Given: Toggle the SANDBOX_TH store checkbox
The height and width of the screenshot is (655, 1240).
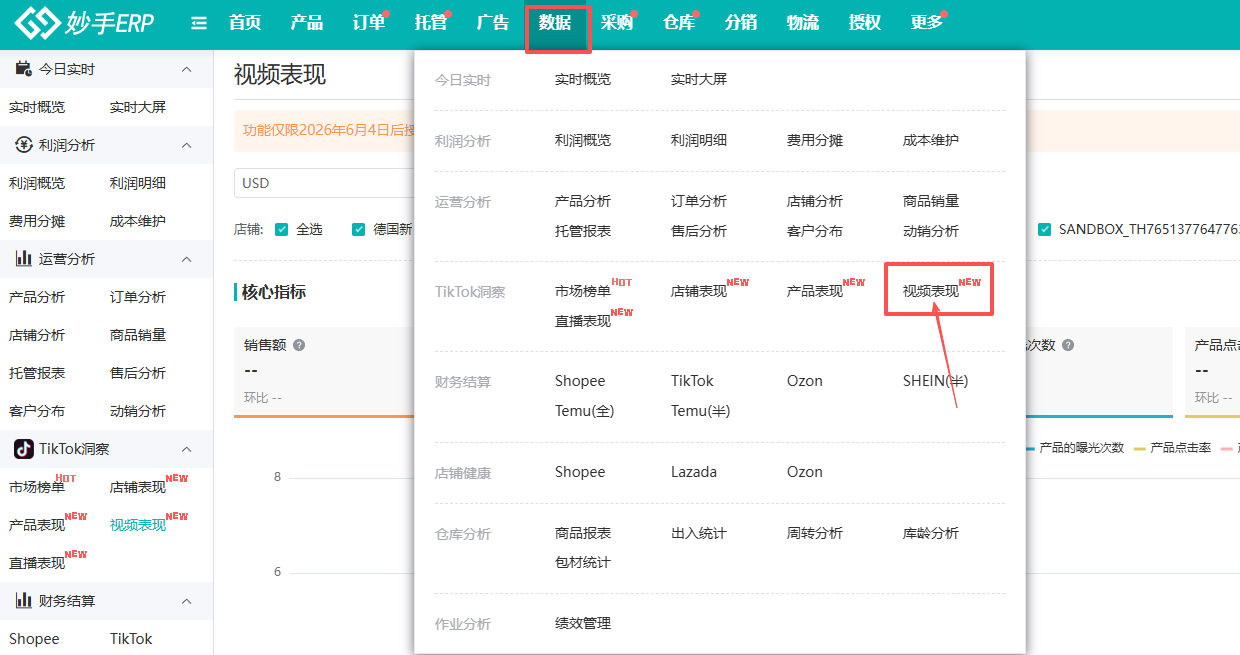Looking at the screenshot, I should click(1045, 229).
